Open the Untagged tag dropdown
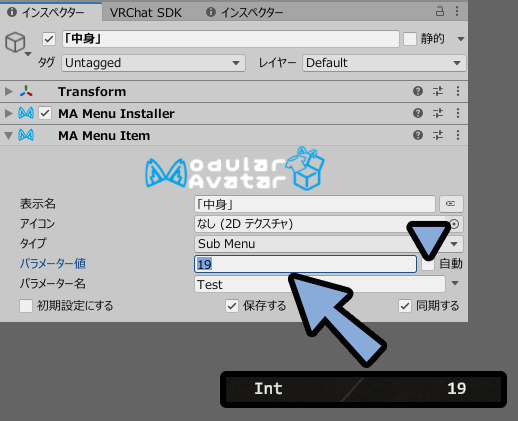 (153, 63)
